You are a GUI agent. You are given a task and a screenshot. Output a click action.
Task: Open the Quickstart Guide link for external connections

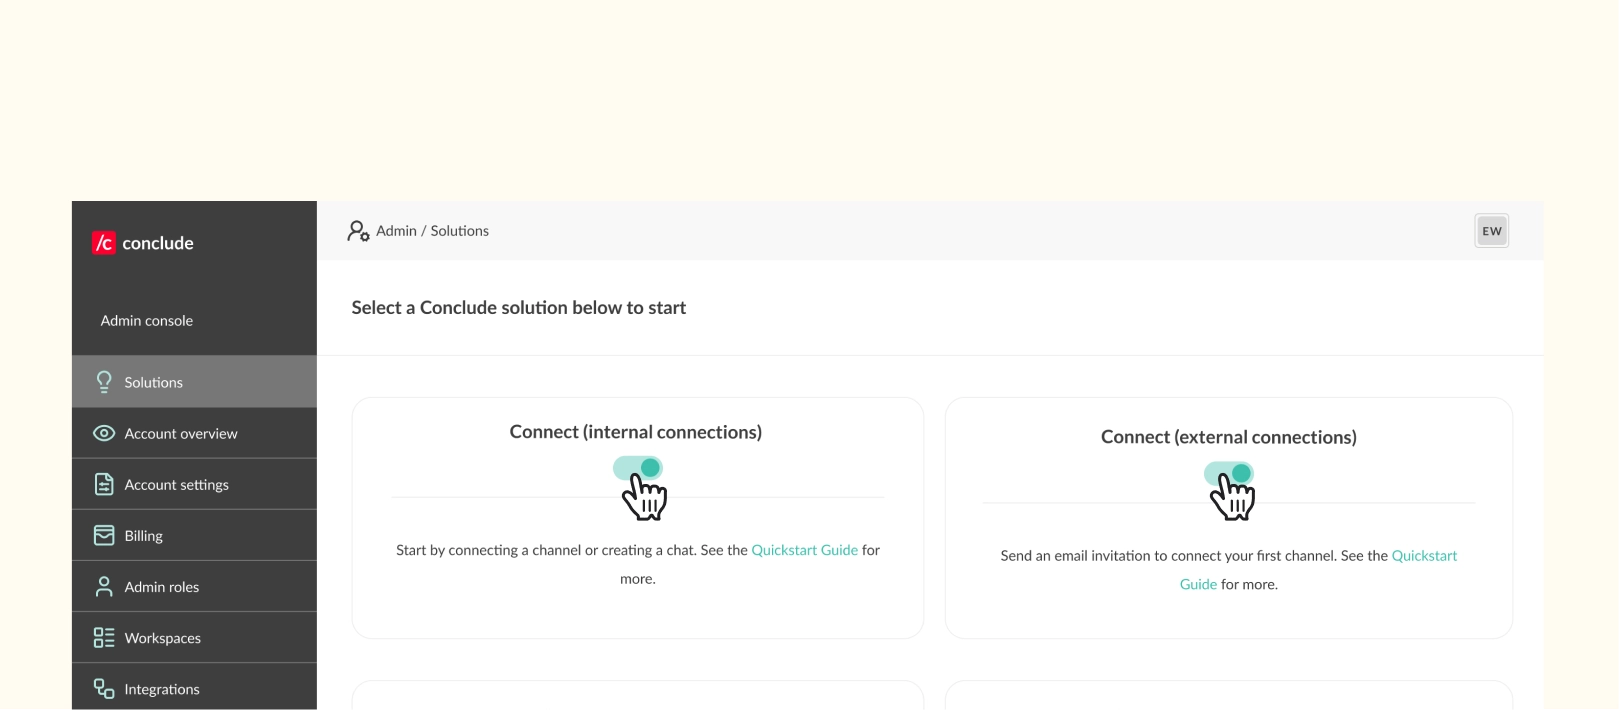[1424, 555]
